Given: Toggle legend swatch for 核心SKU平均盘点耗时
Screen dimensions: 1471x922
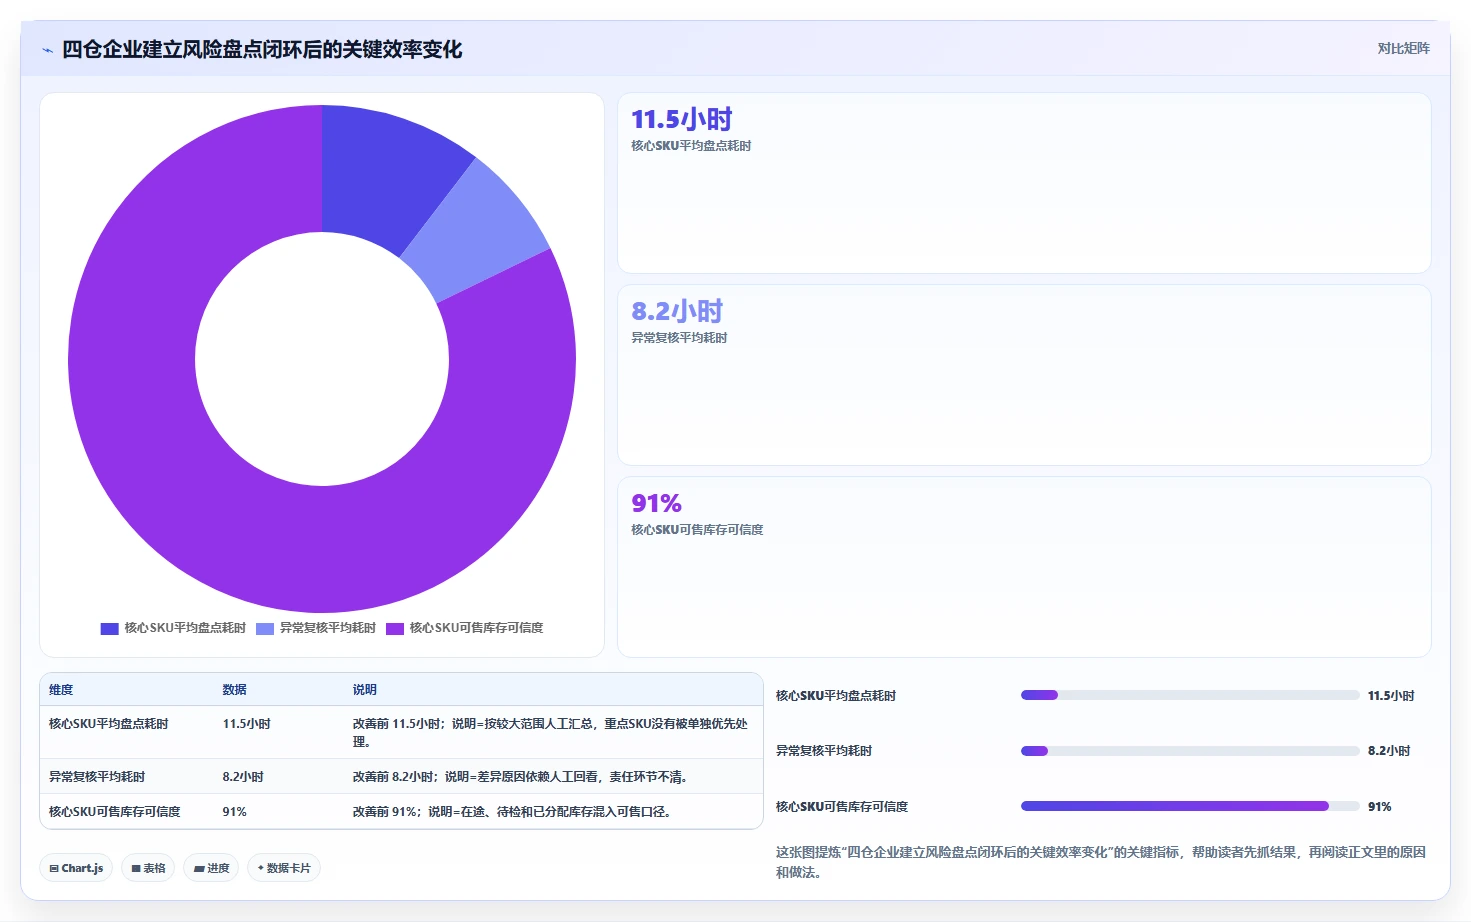Looking at the screenshot, I should point(109,628).
